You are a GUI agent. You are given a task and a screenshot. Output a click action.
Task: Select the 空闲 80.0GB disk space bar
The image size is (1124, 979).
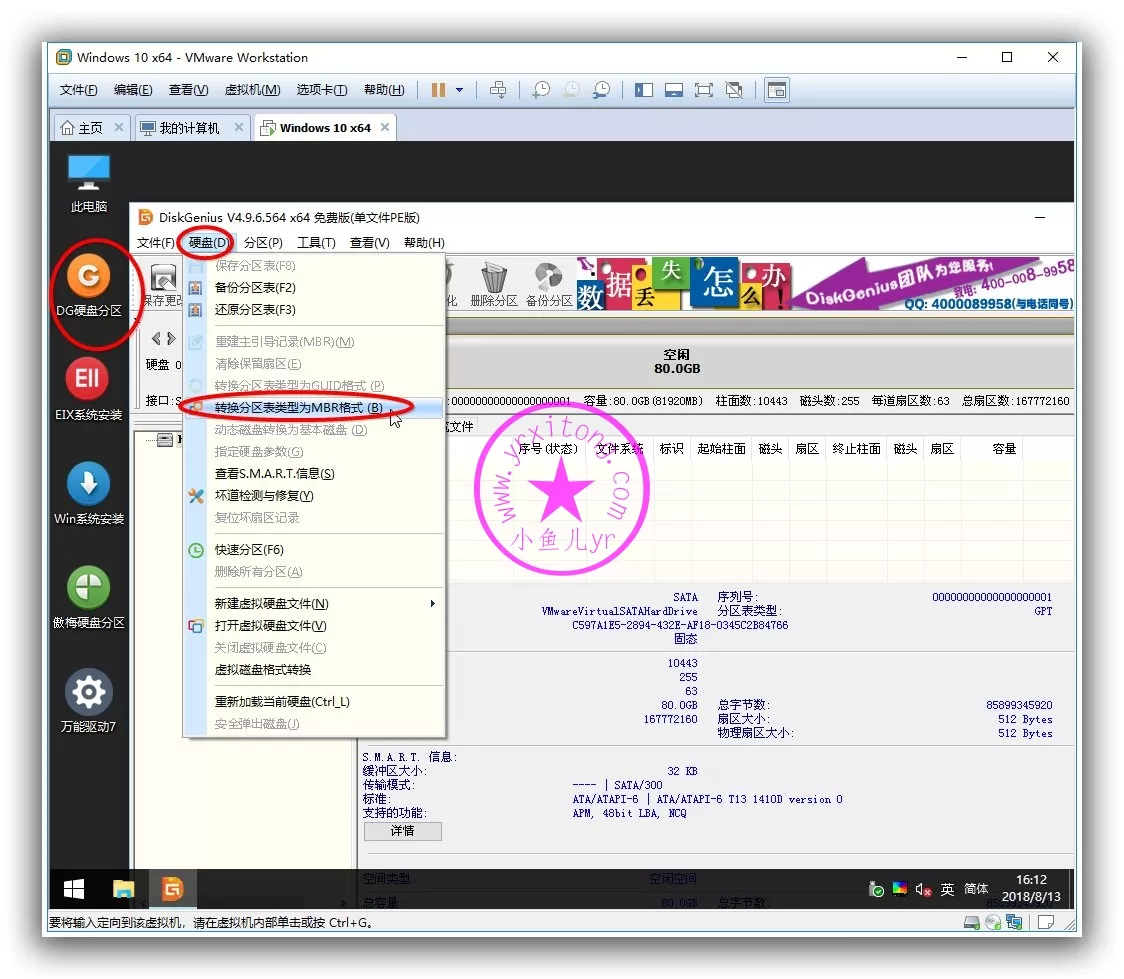759,362
